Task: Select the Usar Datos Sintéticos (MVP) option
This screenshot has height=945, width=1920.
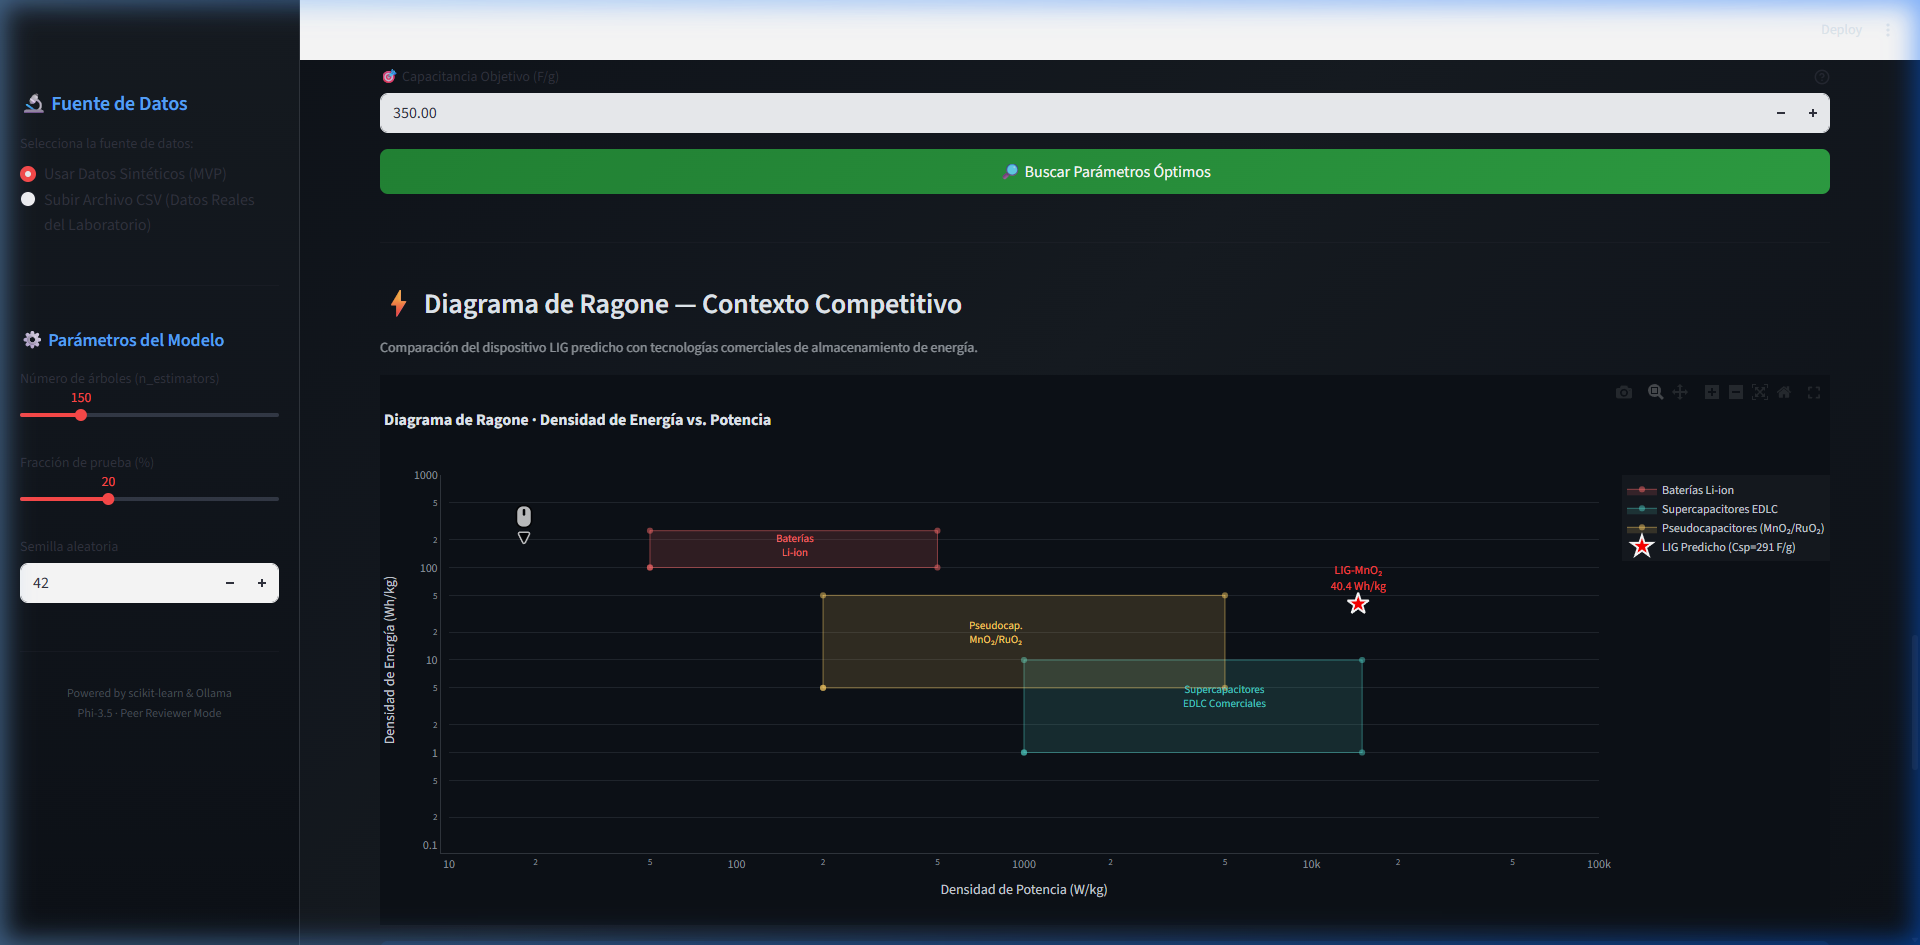Action: tap(28, 174)
